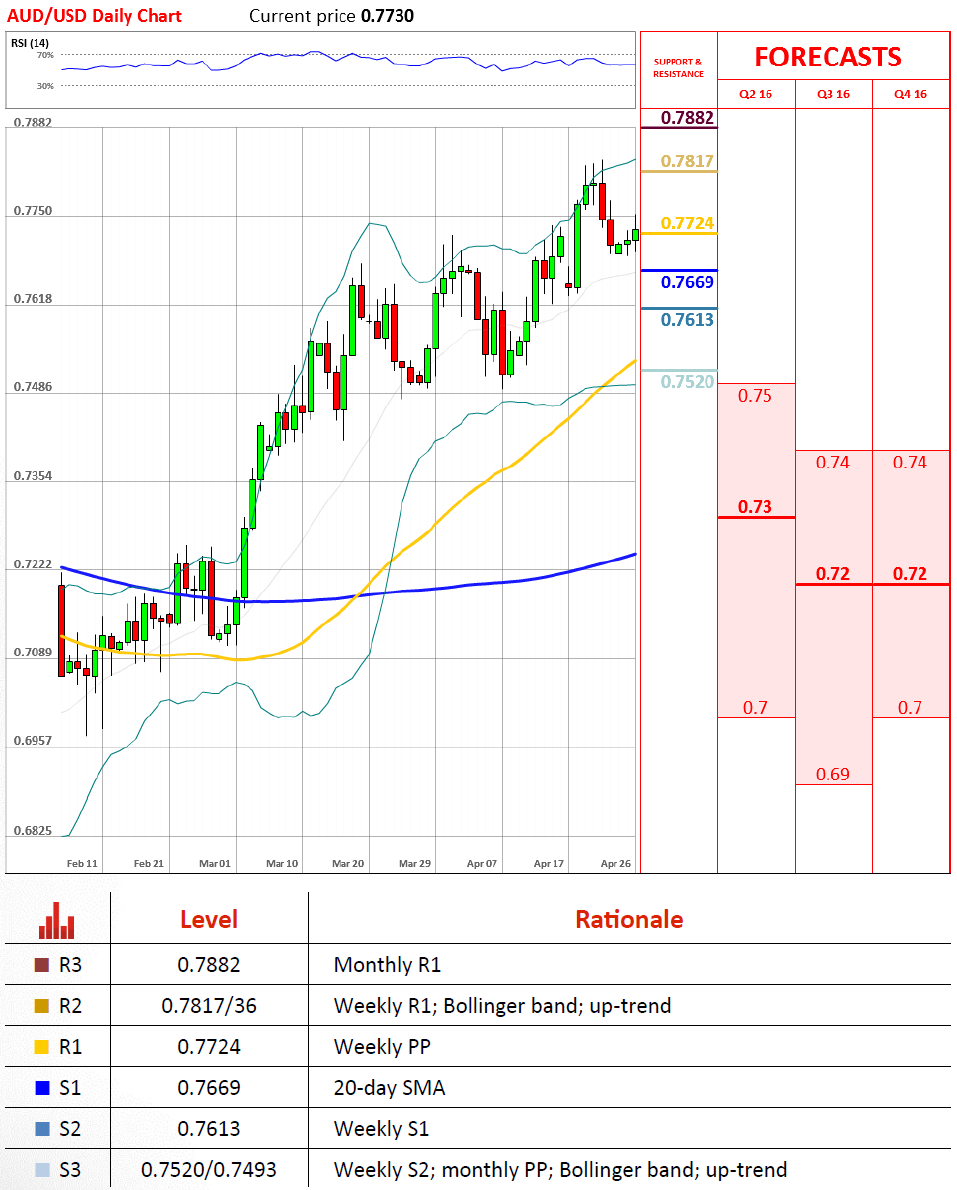The image size is (957, 1190).
Task: Click the Weekly PP rationale cell
Action: [382, 1047]
